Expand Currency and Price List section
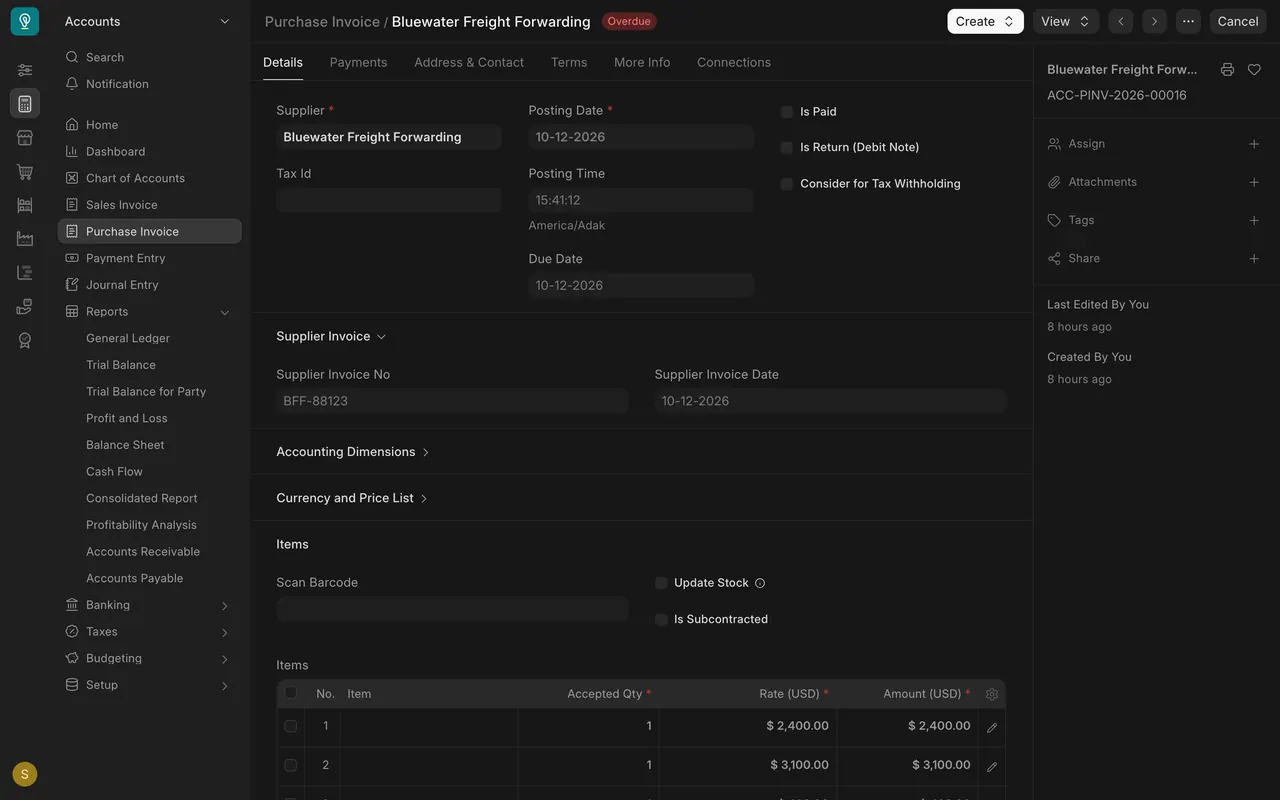Image resolution: width=1280 pixels, height=800 pixels. coord(352,498)
